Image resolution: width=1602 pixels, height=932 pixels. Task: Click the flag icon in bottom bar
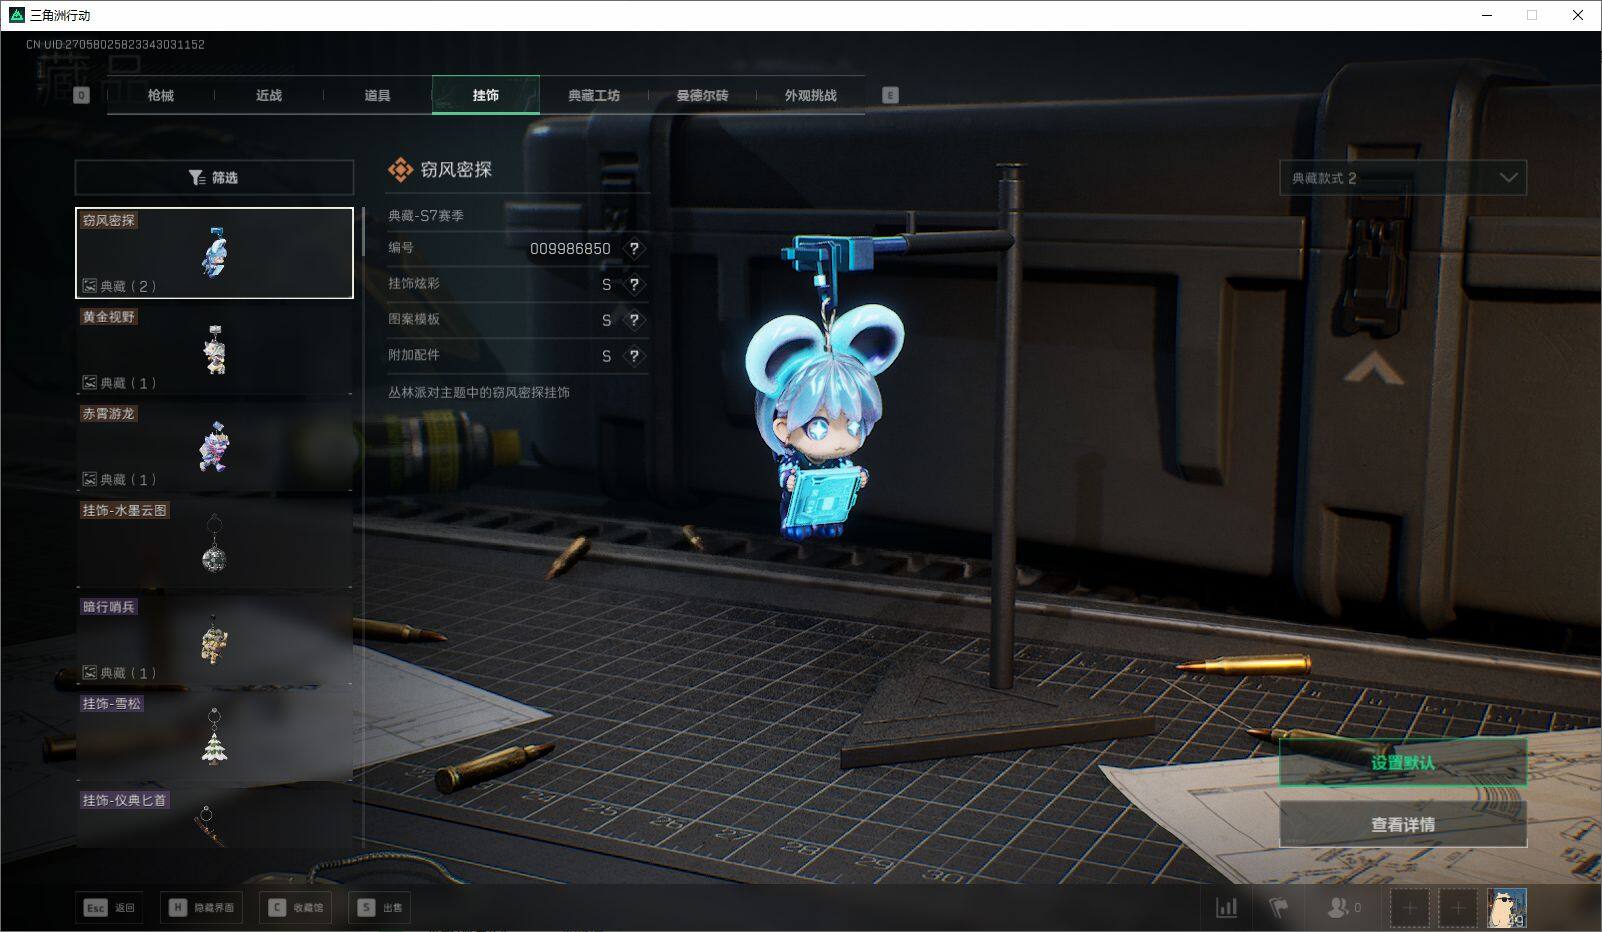pos(1279,907)
